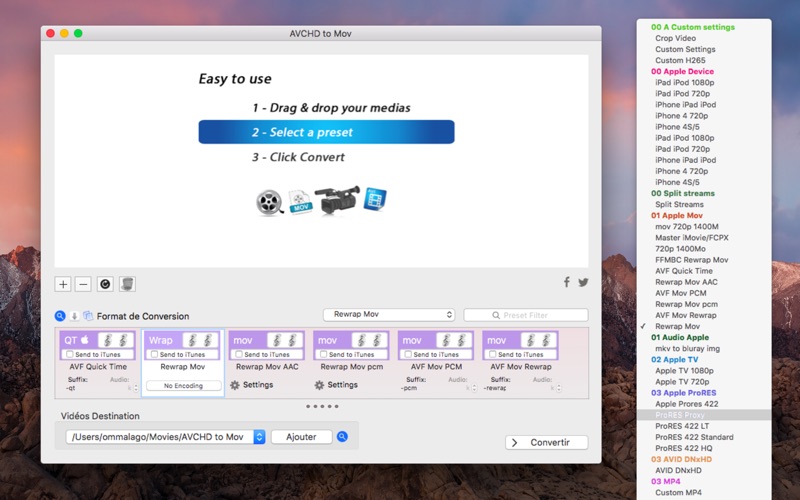
Task: Open the Rewrap Mov preset dropdown
Action: [389, 314]
